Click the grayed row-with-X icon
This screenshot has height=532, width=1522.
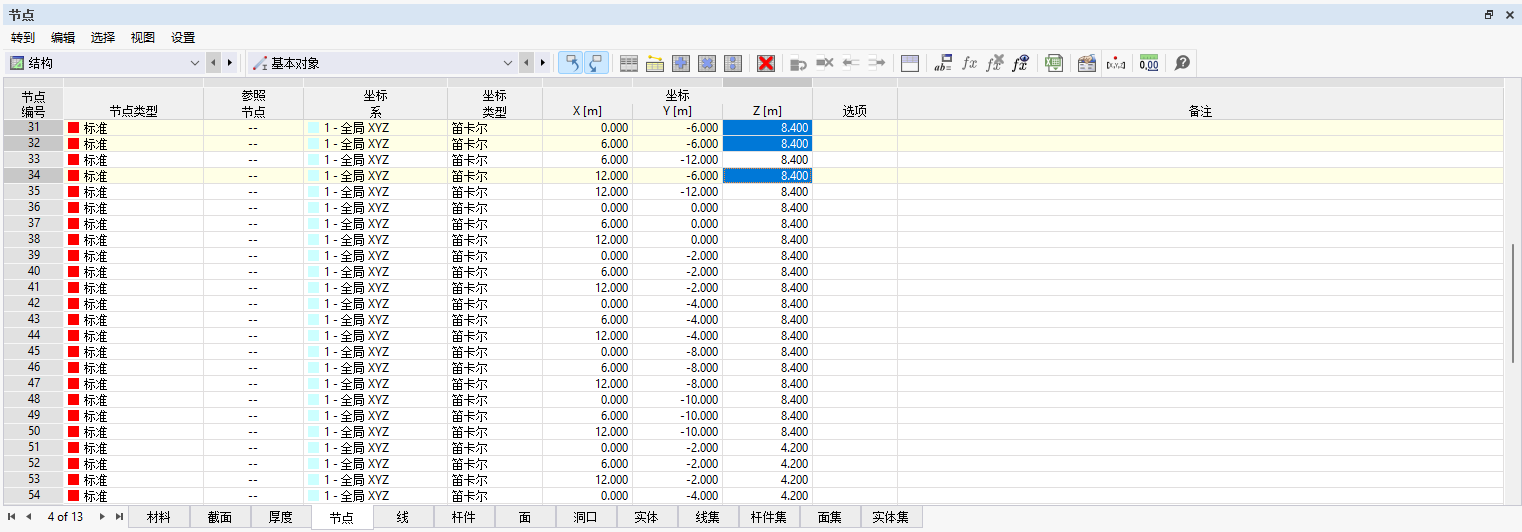825,63
